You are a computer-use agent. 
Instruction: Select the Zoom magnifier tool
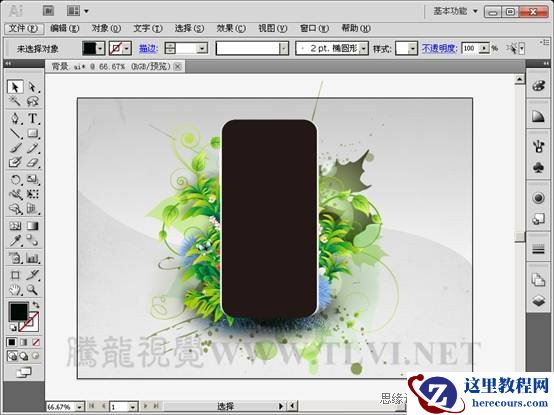point(33,290)
